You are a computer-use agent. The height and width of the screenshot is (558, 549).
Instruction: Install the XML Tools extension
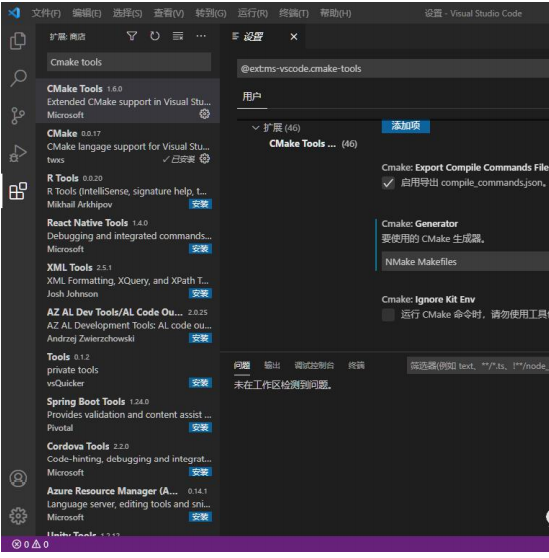point(200,293)
